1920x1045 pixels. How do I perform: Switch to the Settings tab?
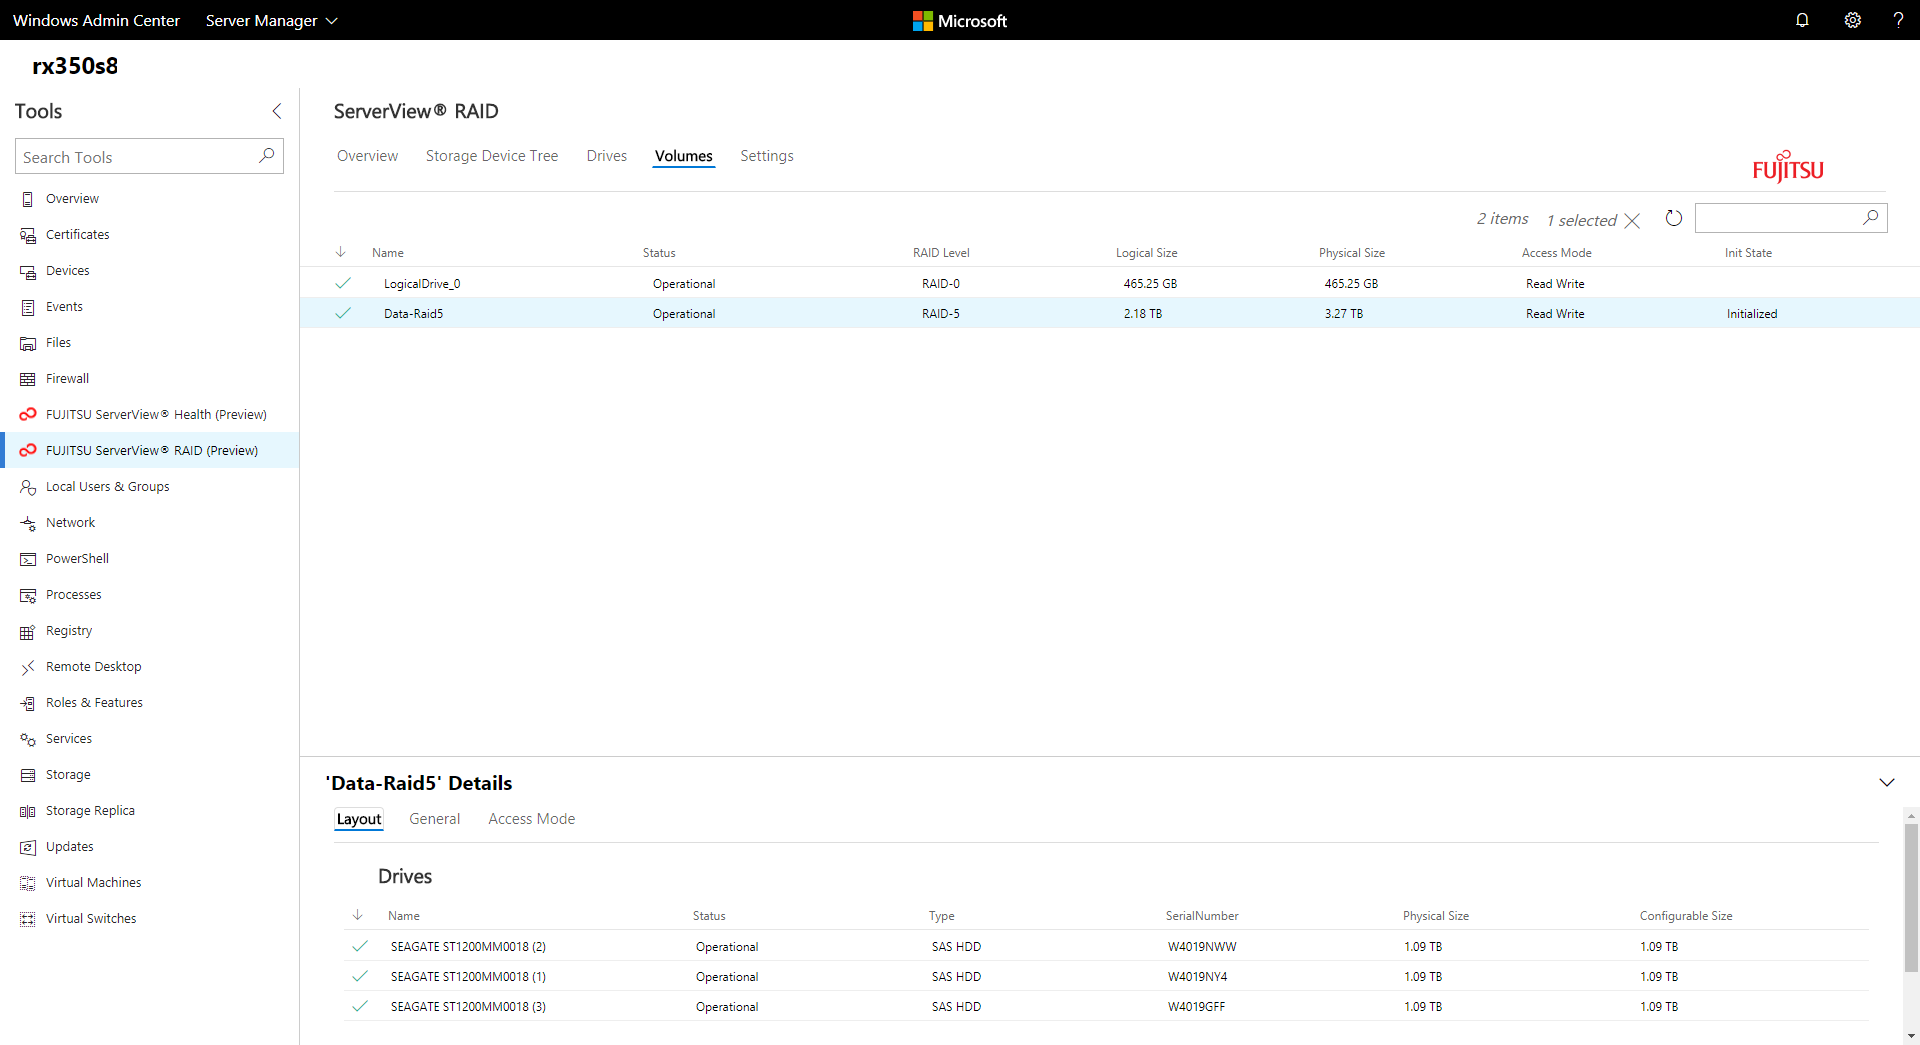[x=767, y=156]
